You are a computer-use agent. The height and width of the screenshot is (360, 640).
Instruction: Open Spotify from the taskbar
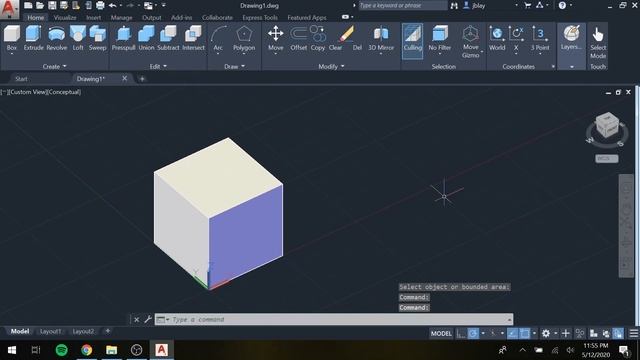pos(62,350)
